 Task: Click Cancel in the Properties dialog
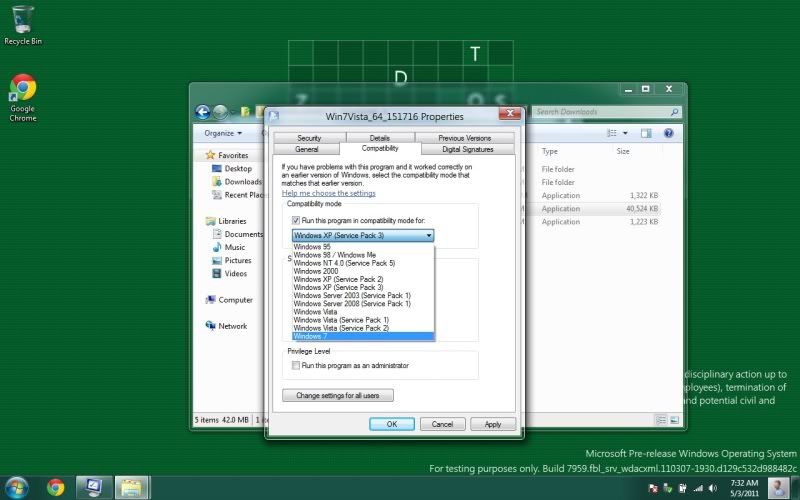[442, 424]
